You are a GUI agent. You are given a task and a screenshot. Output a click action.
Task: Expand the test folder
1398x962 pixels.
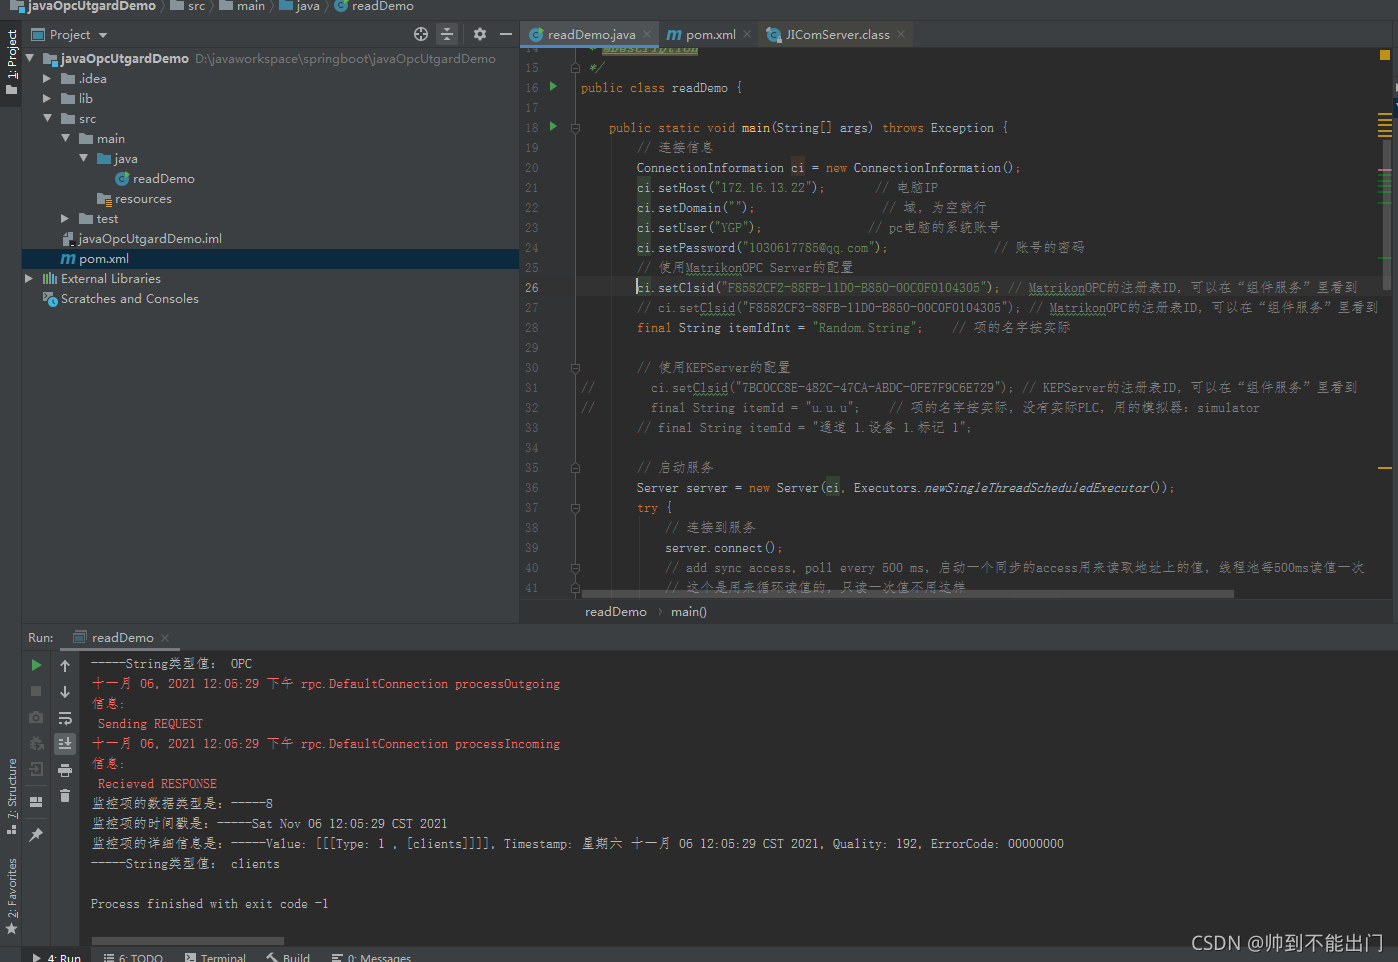point(65,218)
